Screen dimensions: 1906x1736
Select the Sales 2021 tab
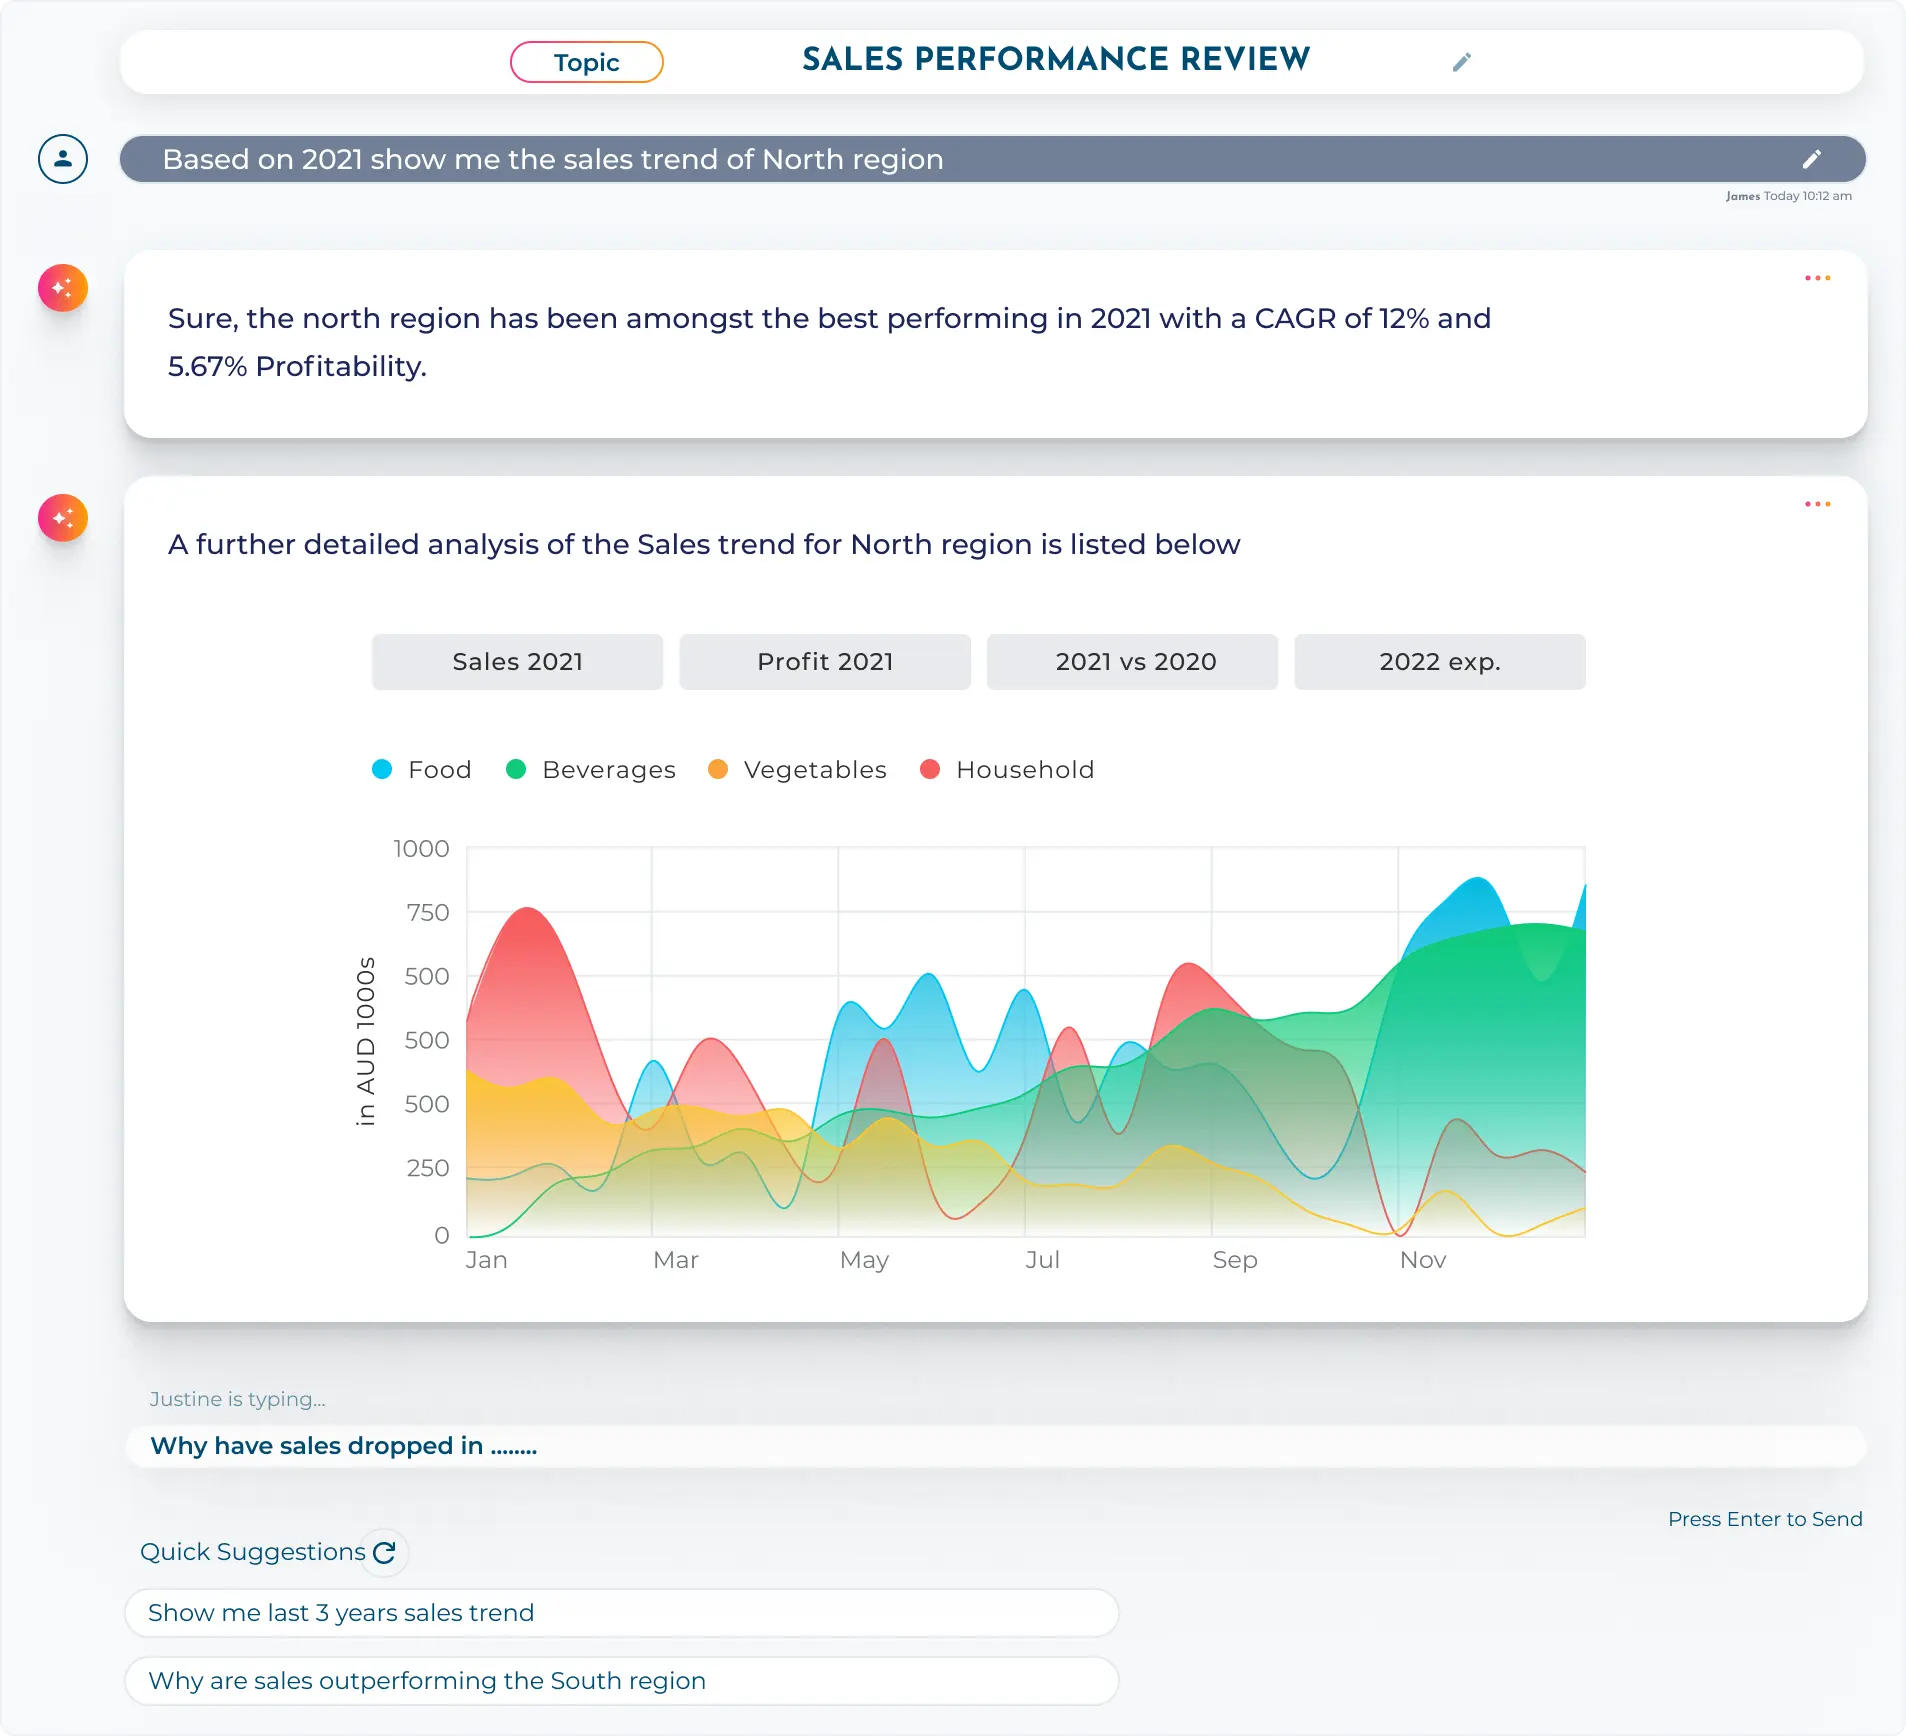pos(517,661)
